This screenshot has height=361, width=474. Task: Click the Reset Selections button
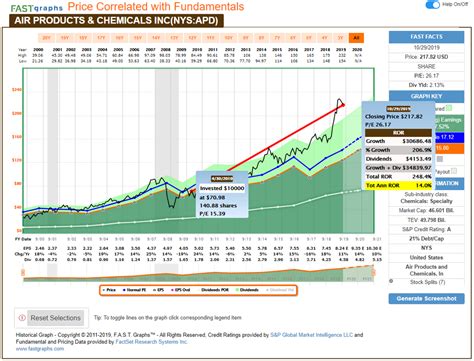coord(56,318)
